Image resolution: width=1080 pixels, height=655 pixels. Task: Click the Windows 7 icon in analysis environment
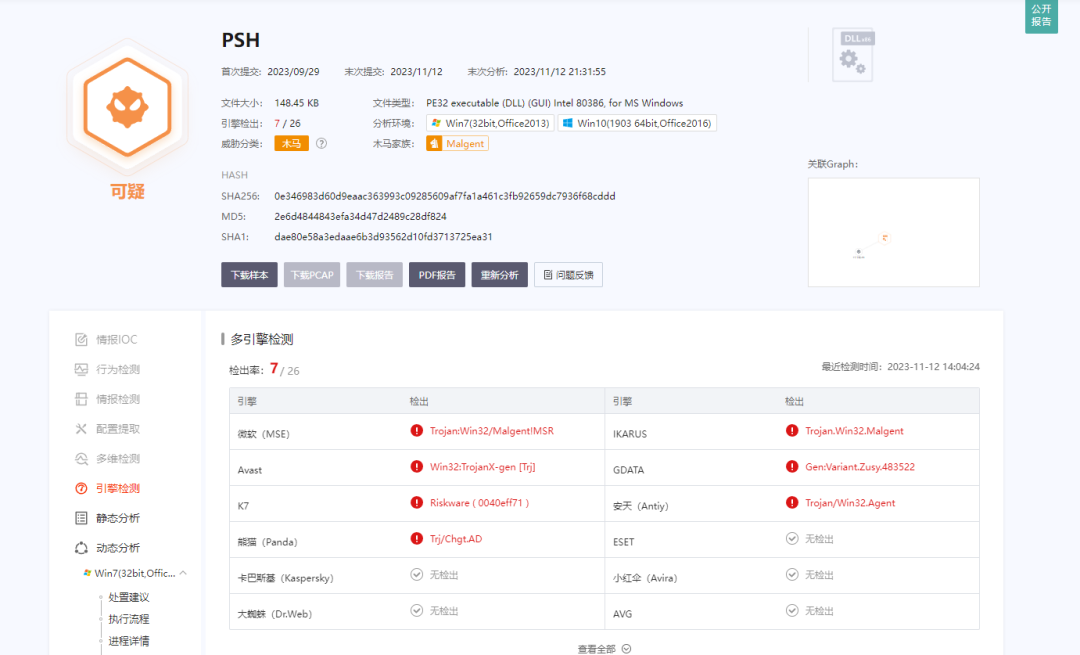(436, 123)
